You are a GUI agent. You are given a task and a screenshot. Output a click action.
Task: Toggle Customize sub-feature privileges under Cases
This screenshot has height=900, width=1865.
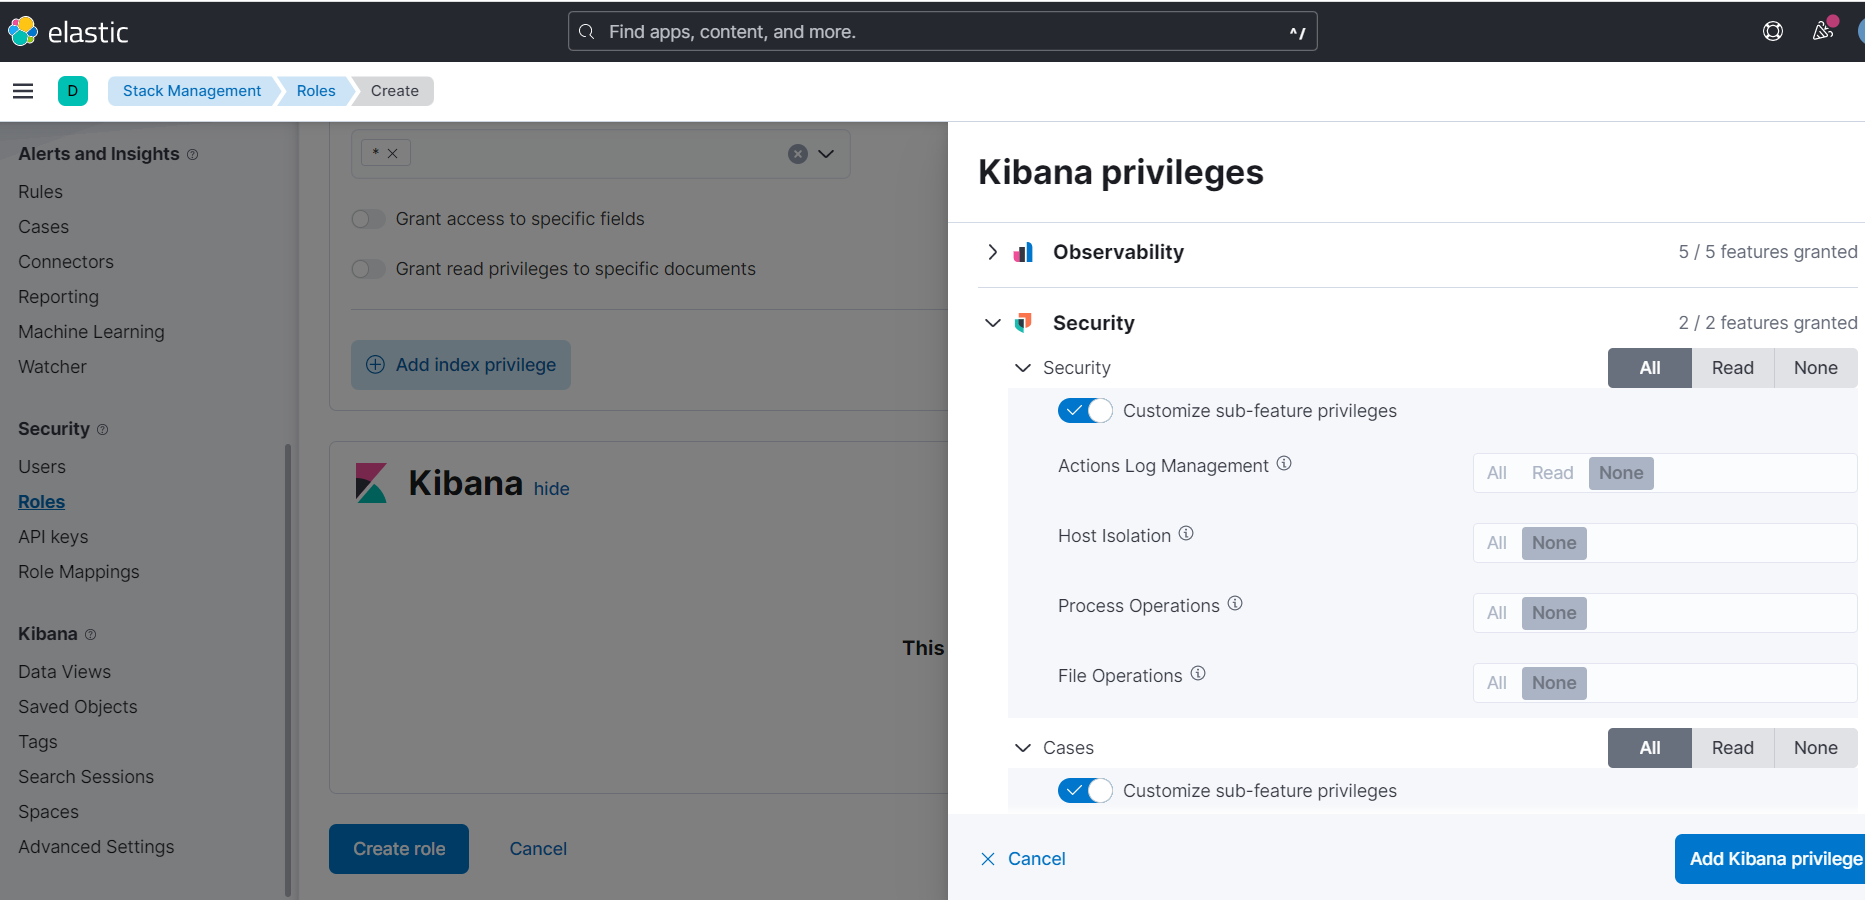pyautogui.click(x=1085, y=790)
